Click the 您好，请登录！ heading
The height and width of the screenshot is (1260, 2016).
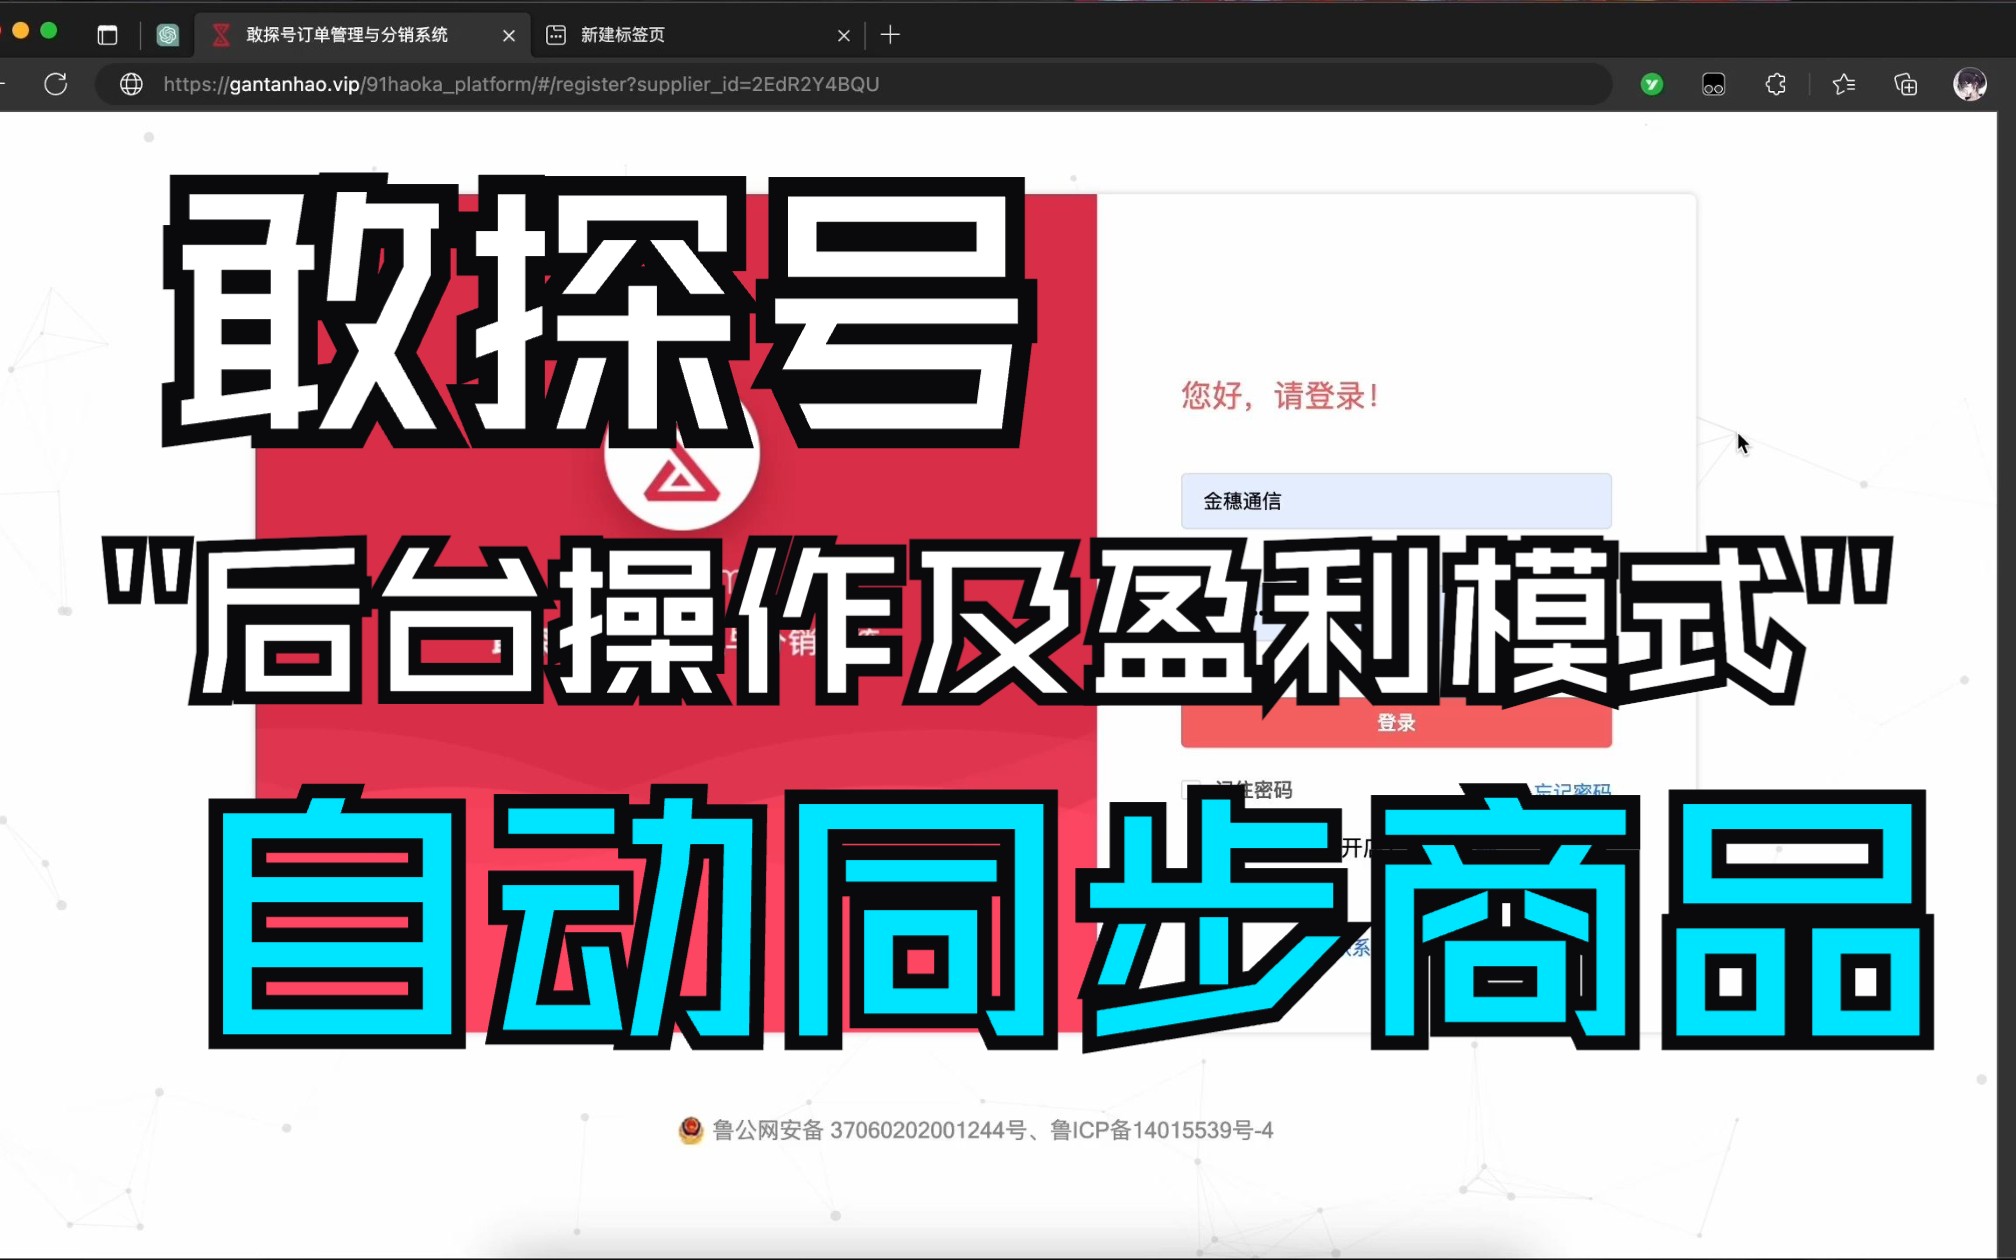(x=1281, y=396)
